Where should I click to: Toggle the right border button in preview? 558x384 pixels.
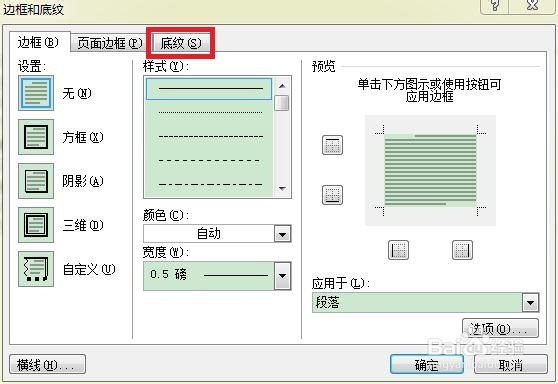coord(463,250)
